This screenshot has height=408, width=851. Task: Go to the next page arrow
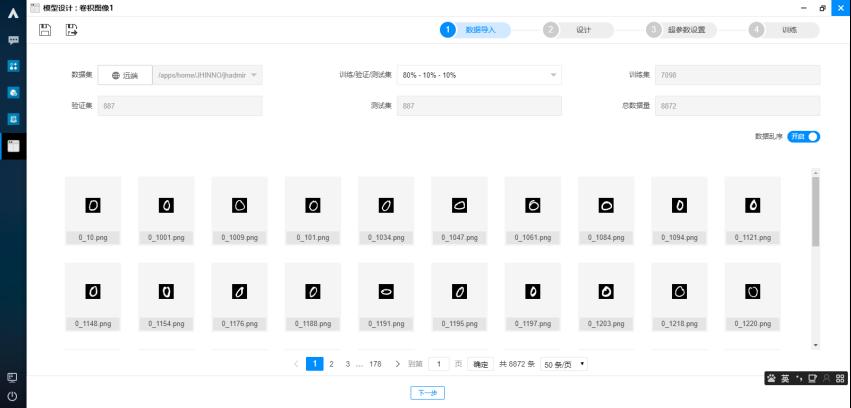coord(397,364)
